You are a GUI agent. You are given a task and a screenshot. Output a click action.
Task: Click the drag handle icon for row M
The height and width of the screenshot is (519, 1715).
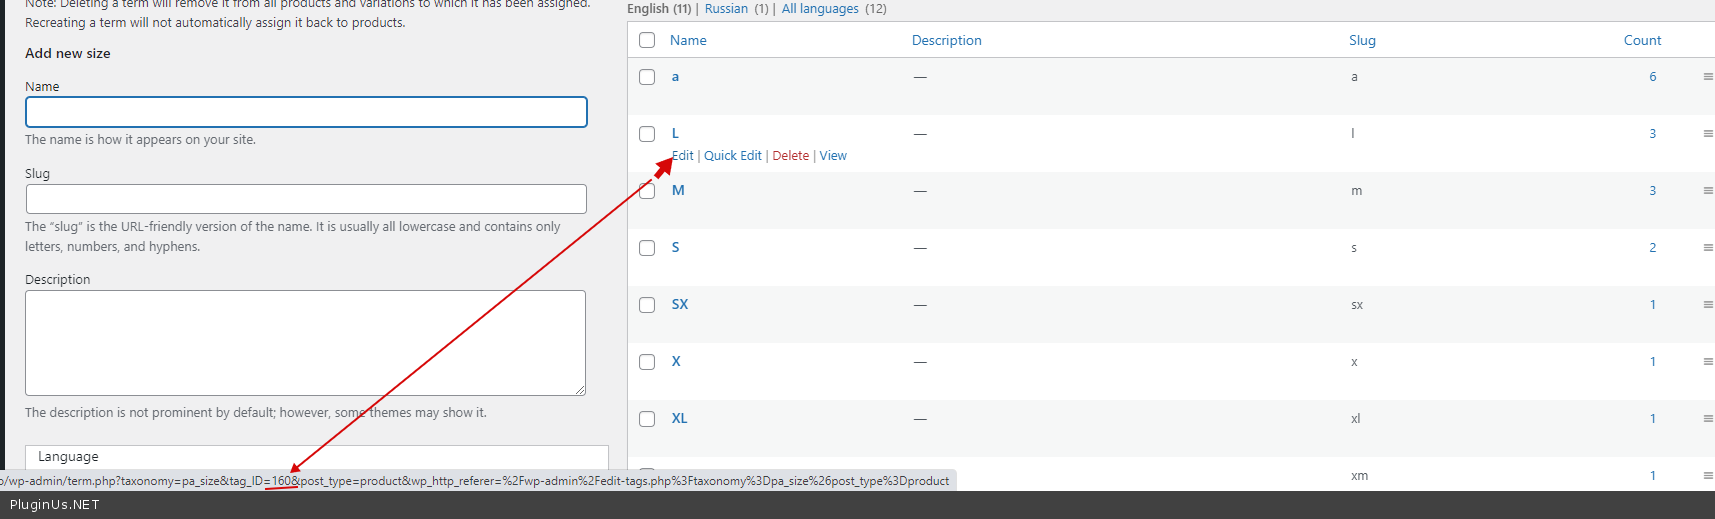(x=1707, y=191)
